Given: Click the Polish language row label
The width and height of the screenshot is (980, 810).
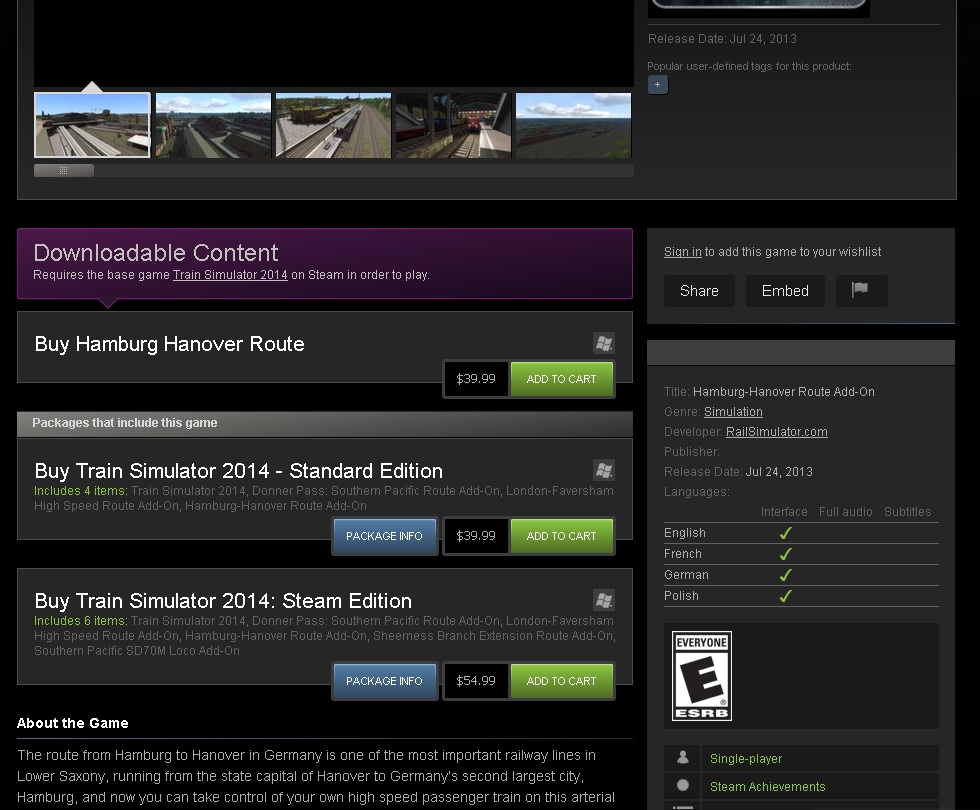Looking at the screenshot, I should click(681, 596).
